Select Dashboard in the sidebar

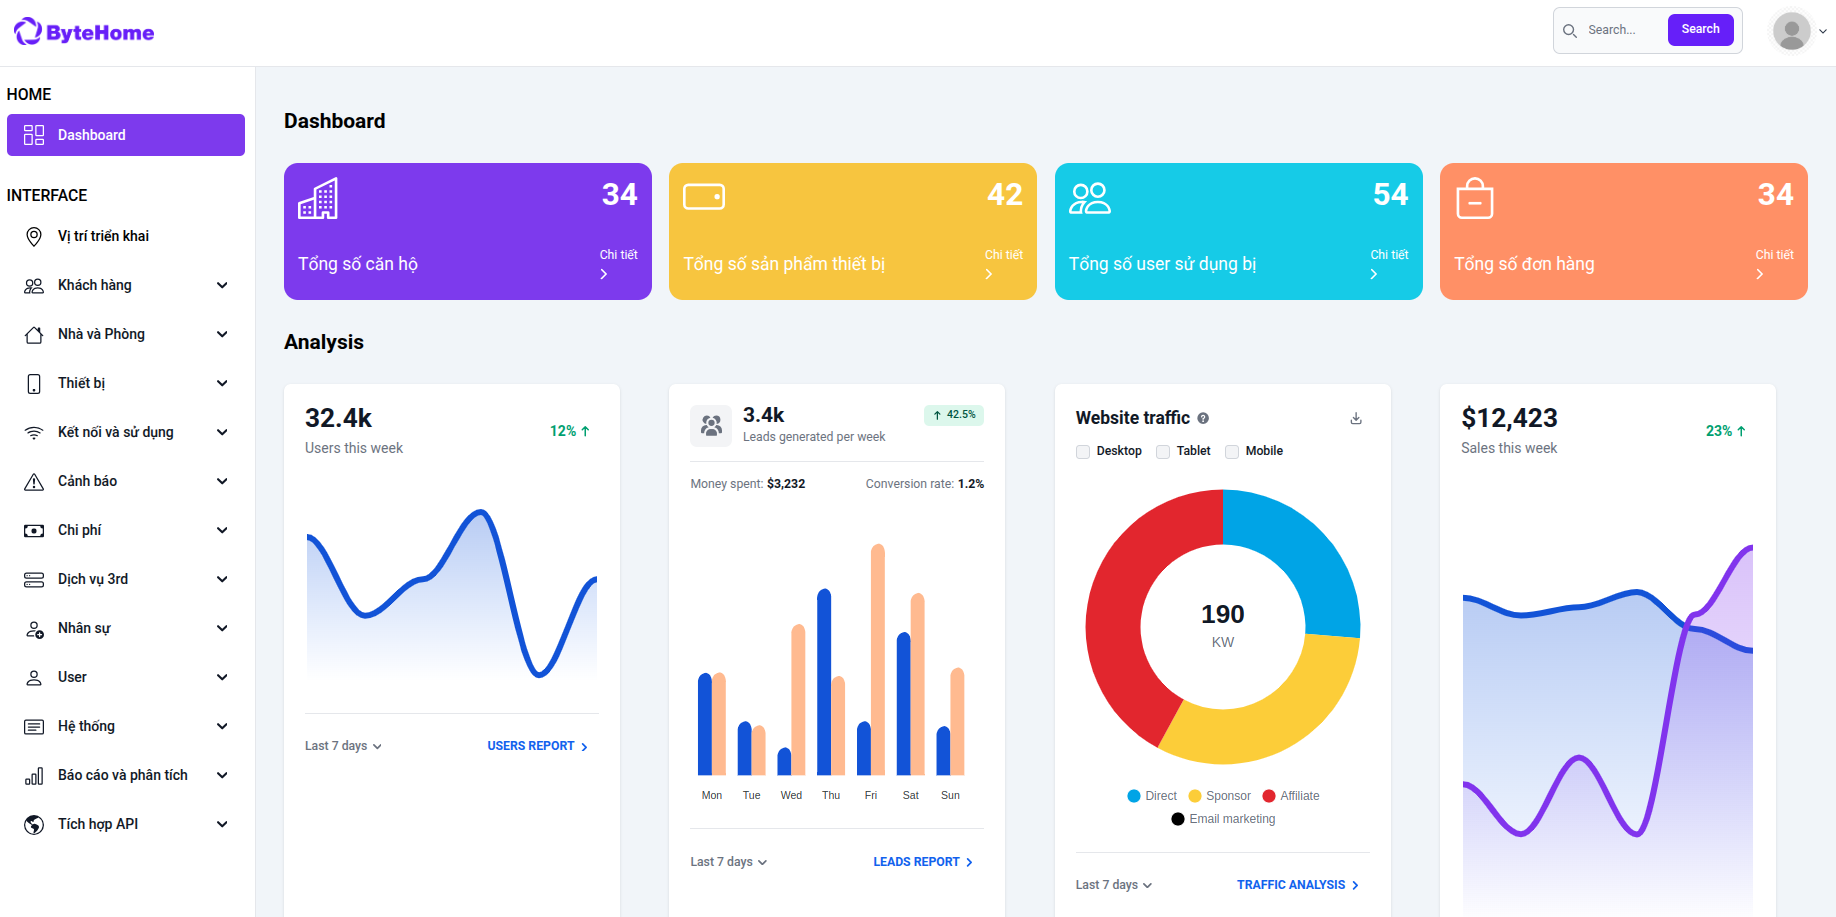126,135
